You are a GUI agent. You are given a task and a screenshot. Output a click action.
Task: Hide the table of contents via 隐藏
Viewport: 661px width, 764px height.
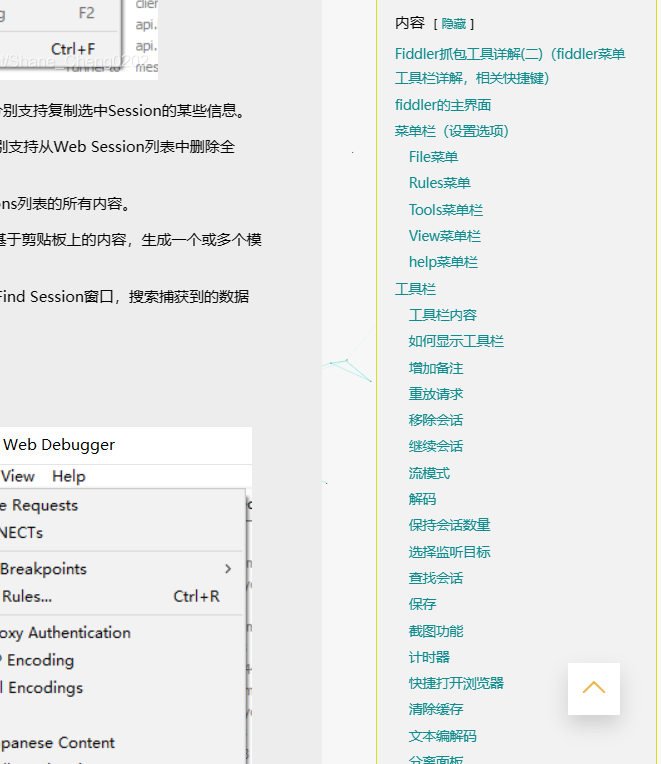pyautogui.click(x=453, y=23)
